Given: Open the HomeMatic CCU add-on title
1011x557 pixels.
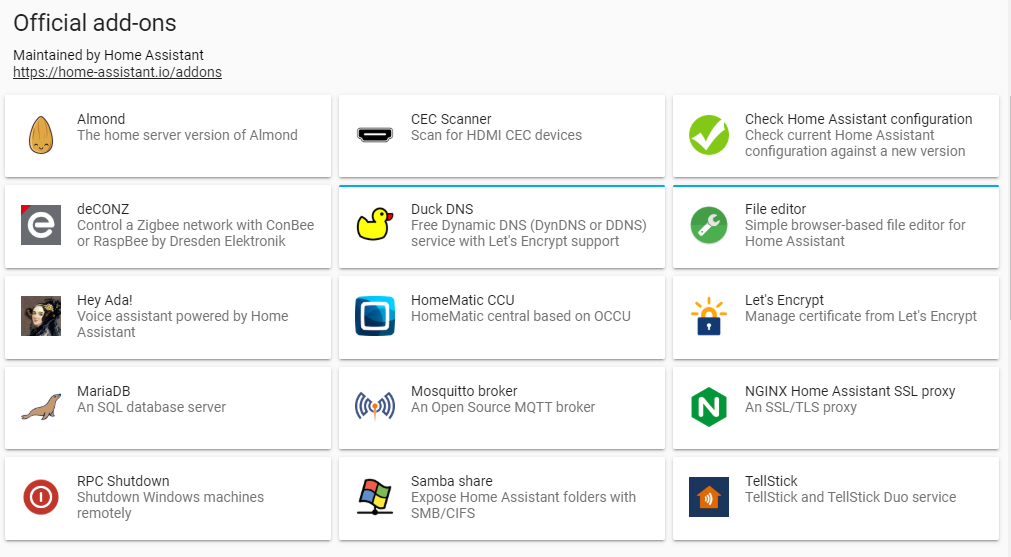Looking at the screenshot, I should click(x=462, y=300).
